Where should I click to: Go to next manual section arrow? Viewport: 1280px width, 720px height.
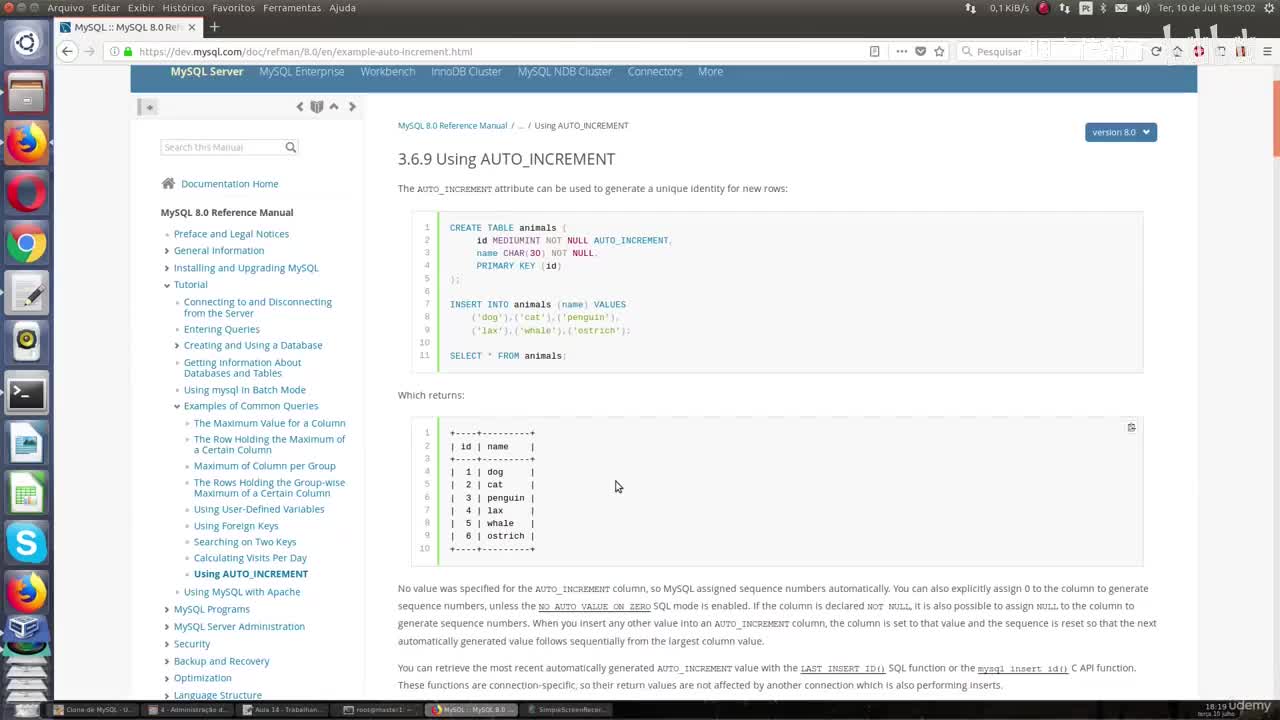tap(352, 107)
